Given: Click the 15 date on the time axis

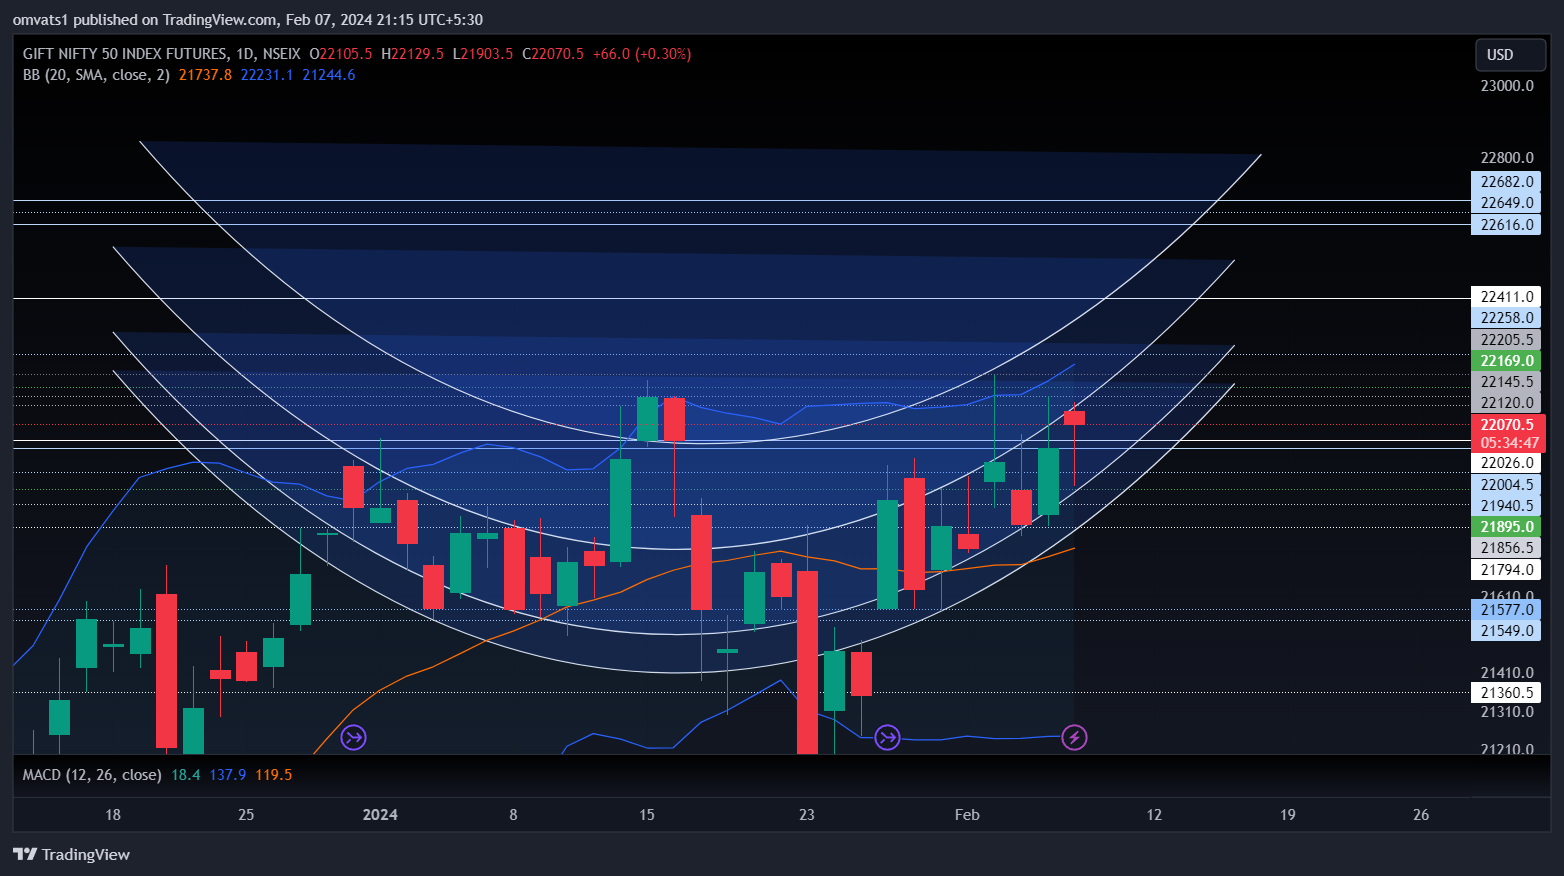Looking at the screenshot, I should coord(647,815).
